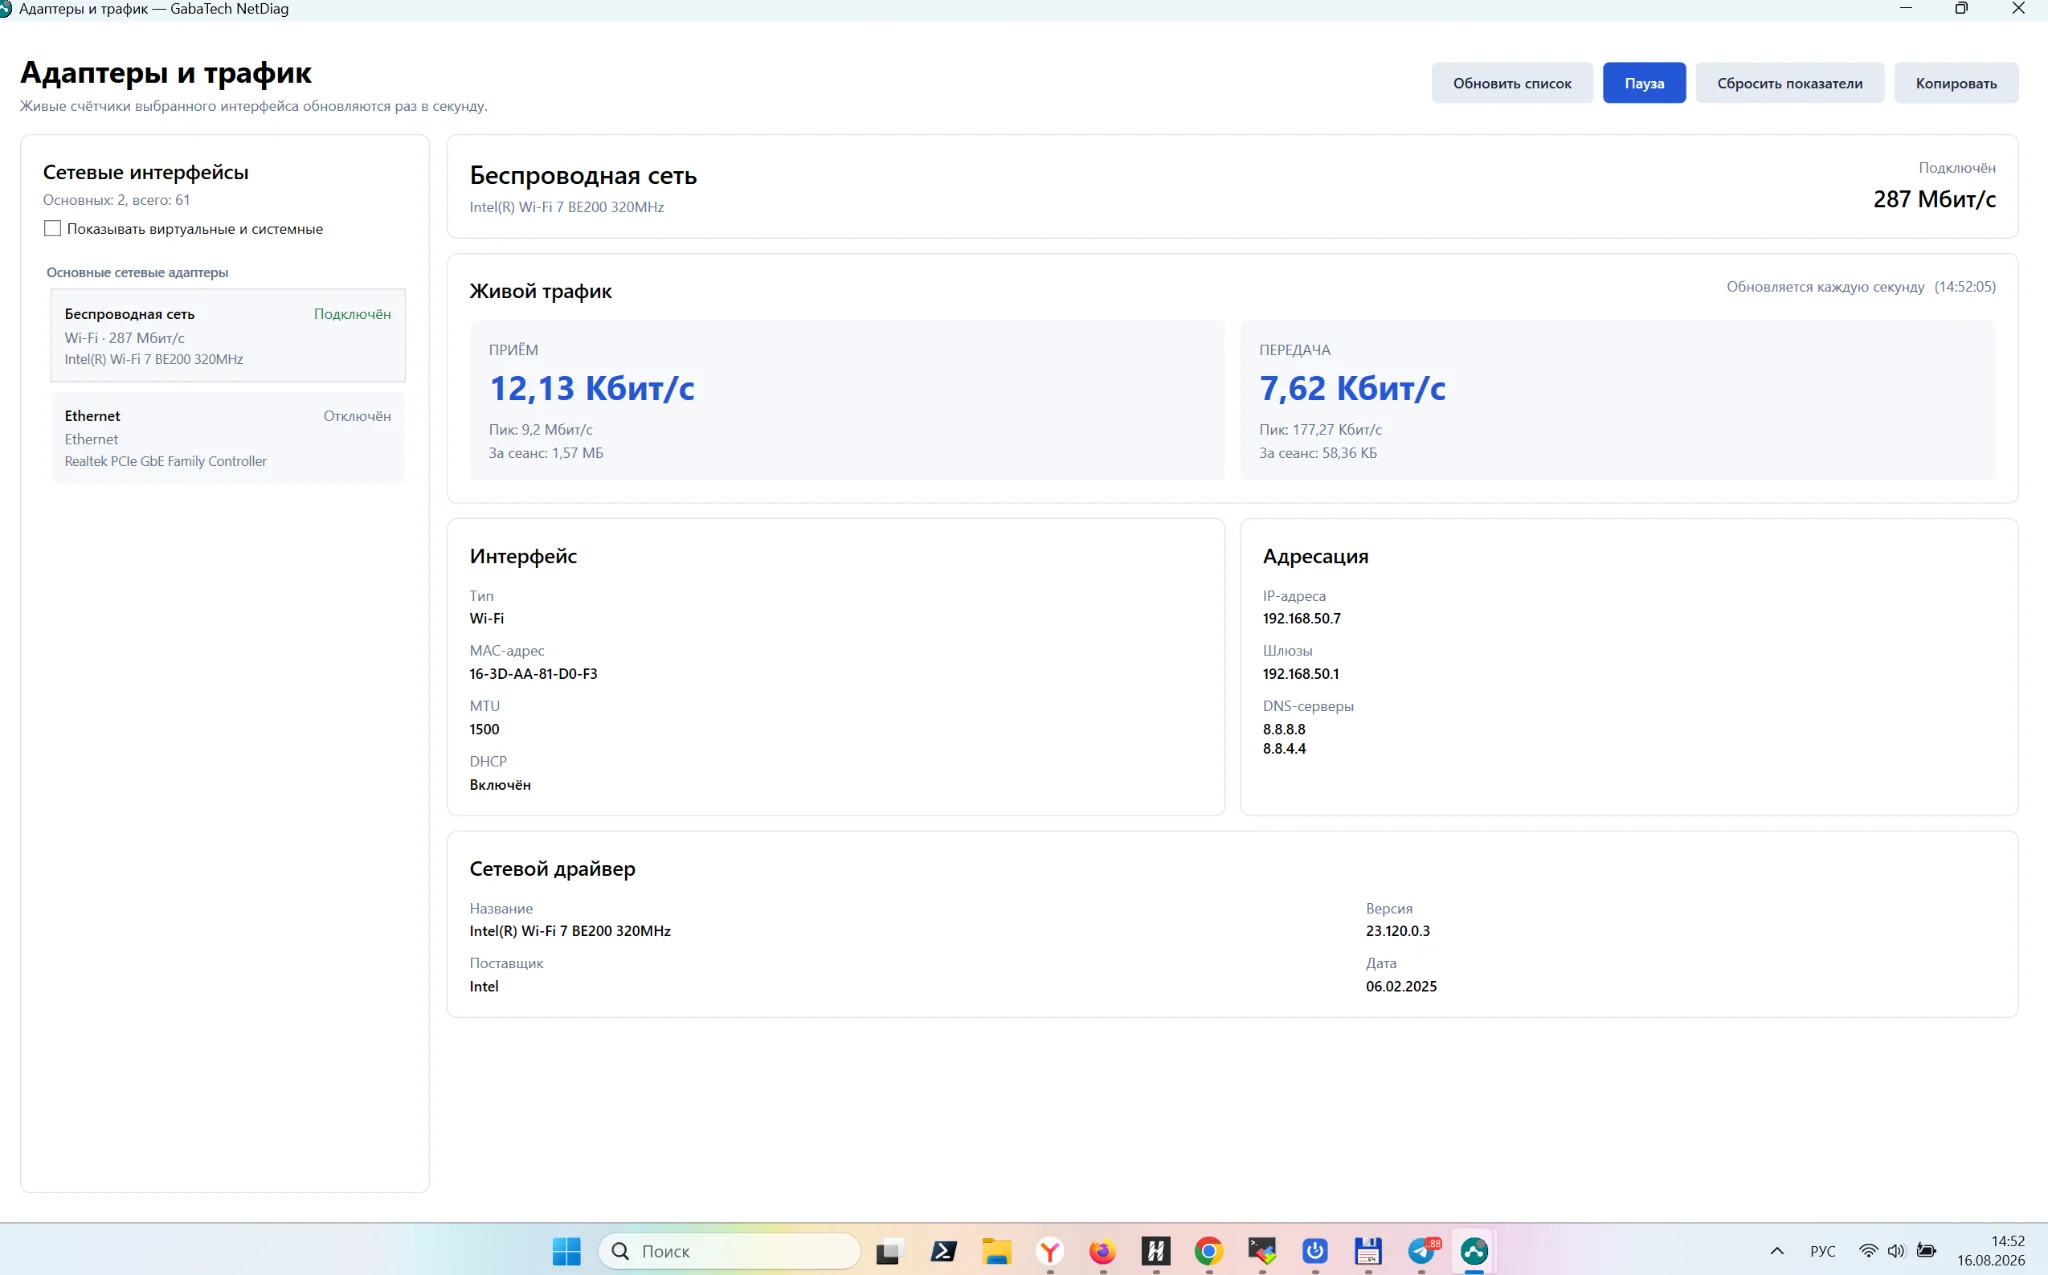Open the battery tray icon
Screen dimensions: 2048x1275
pos(1926,1251)
